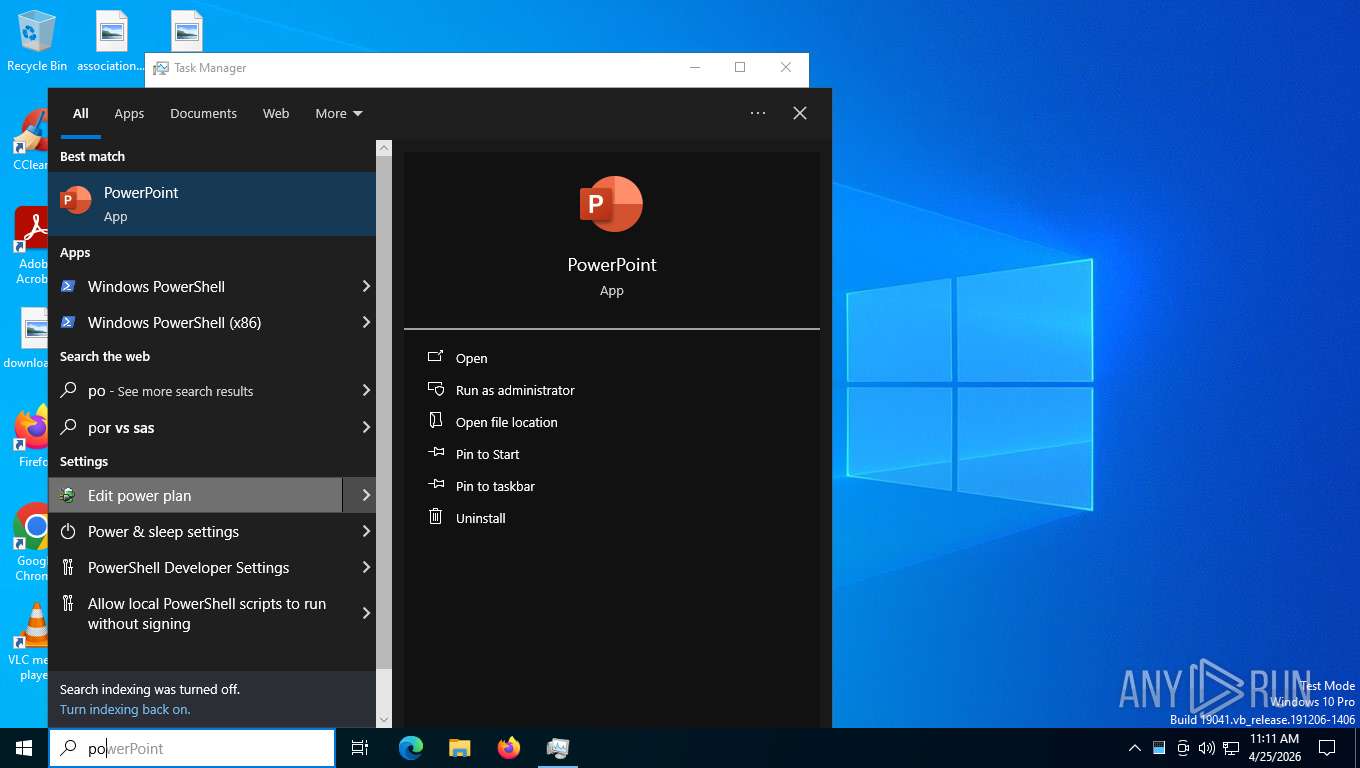Viewport: 1360px width, 768px height.
Task: Choose Open file location for PowerPoint
Action: 507,422
